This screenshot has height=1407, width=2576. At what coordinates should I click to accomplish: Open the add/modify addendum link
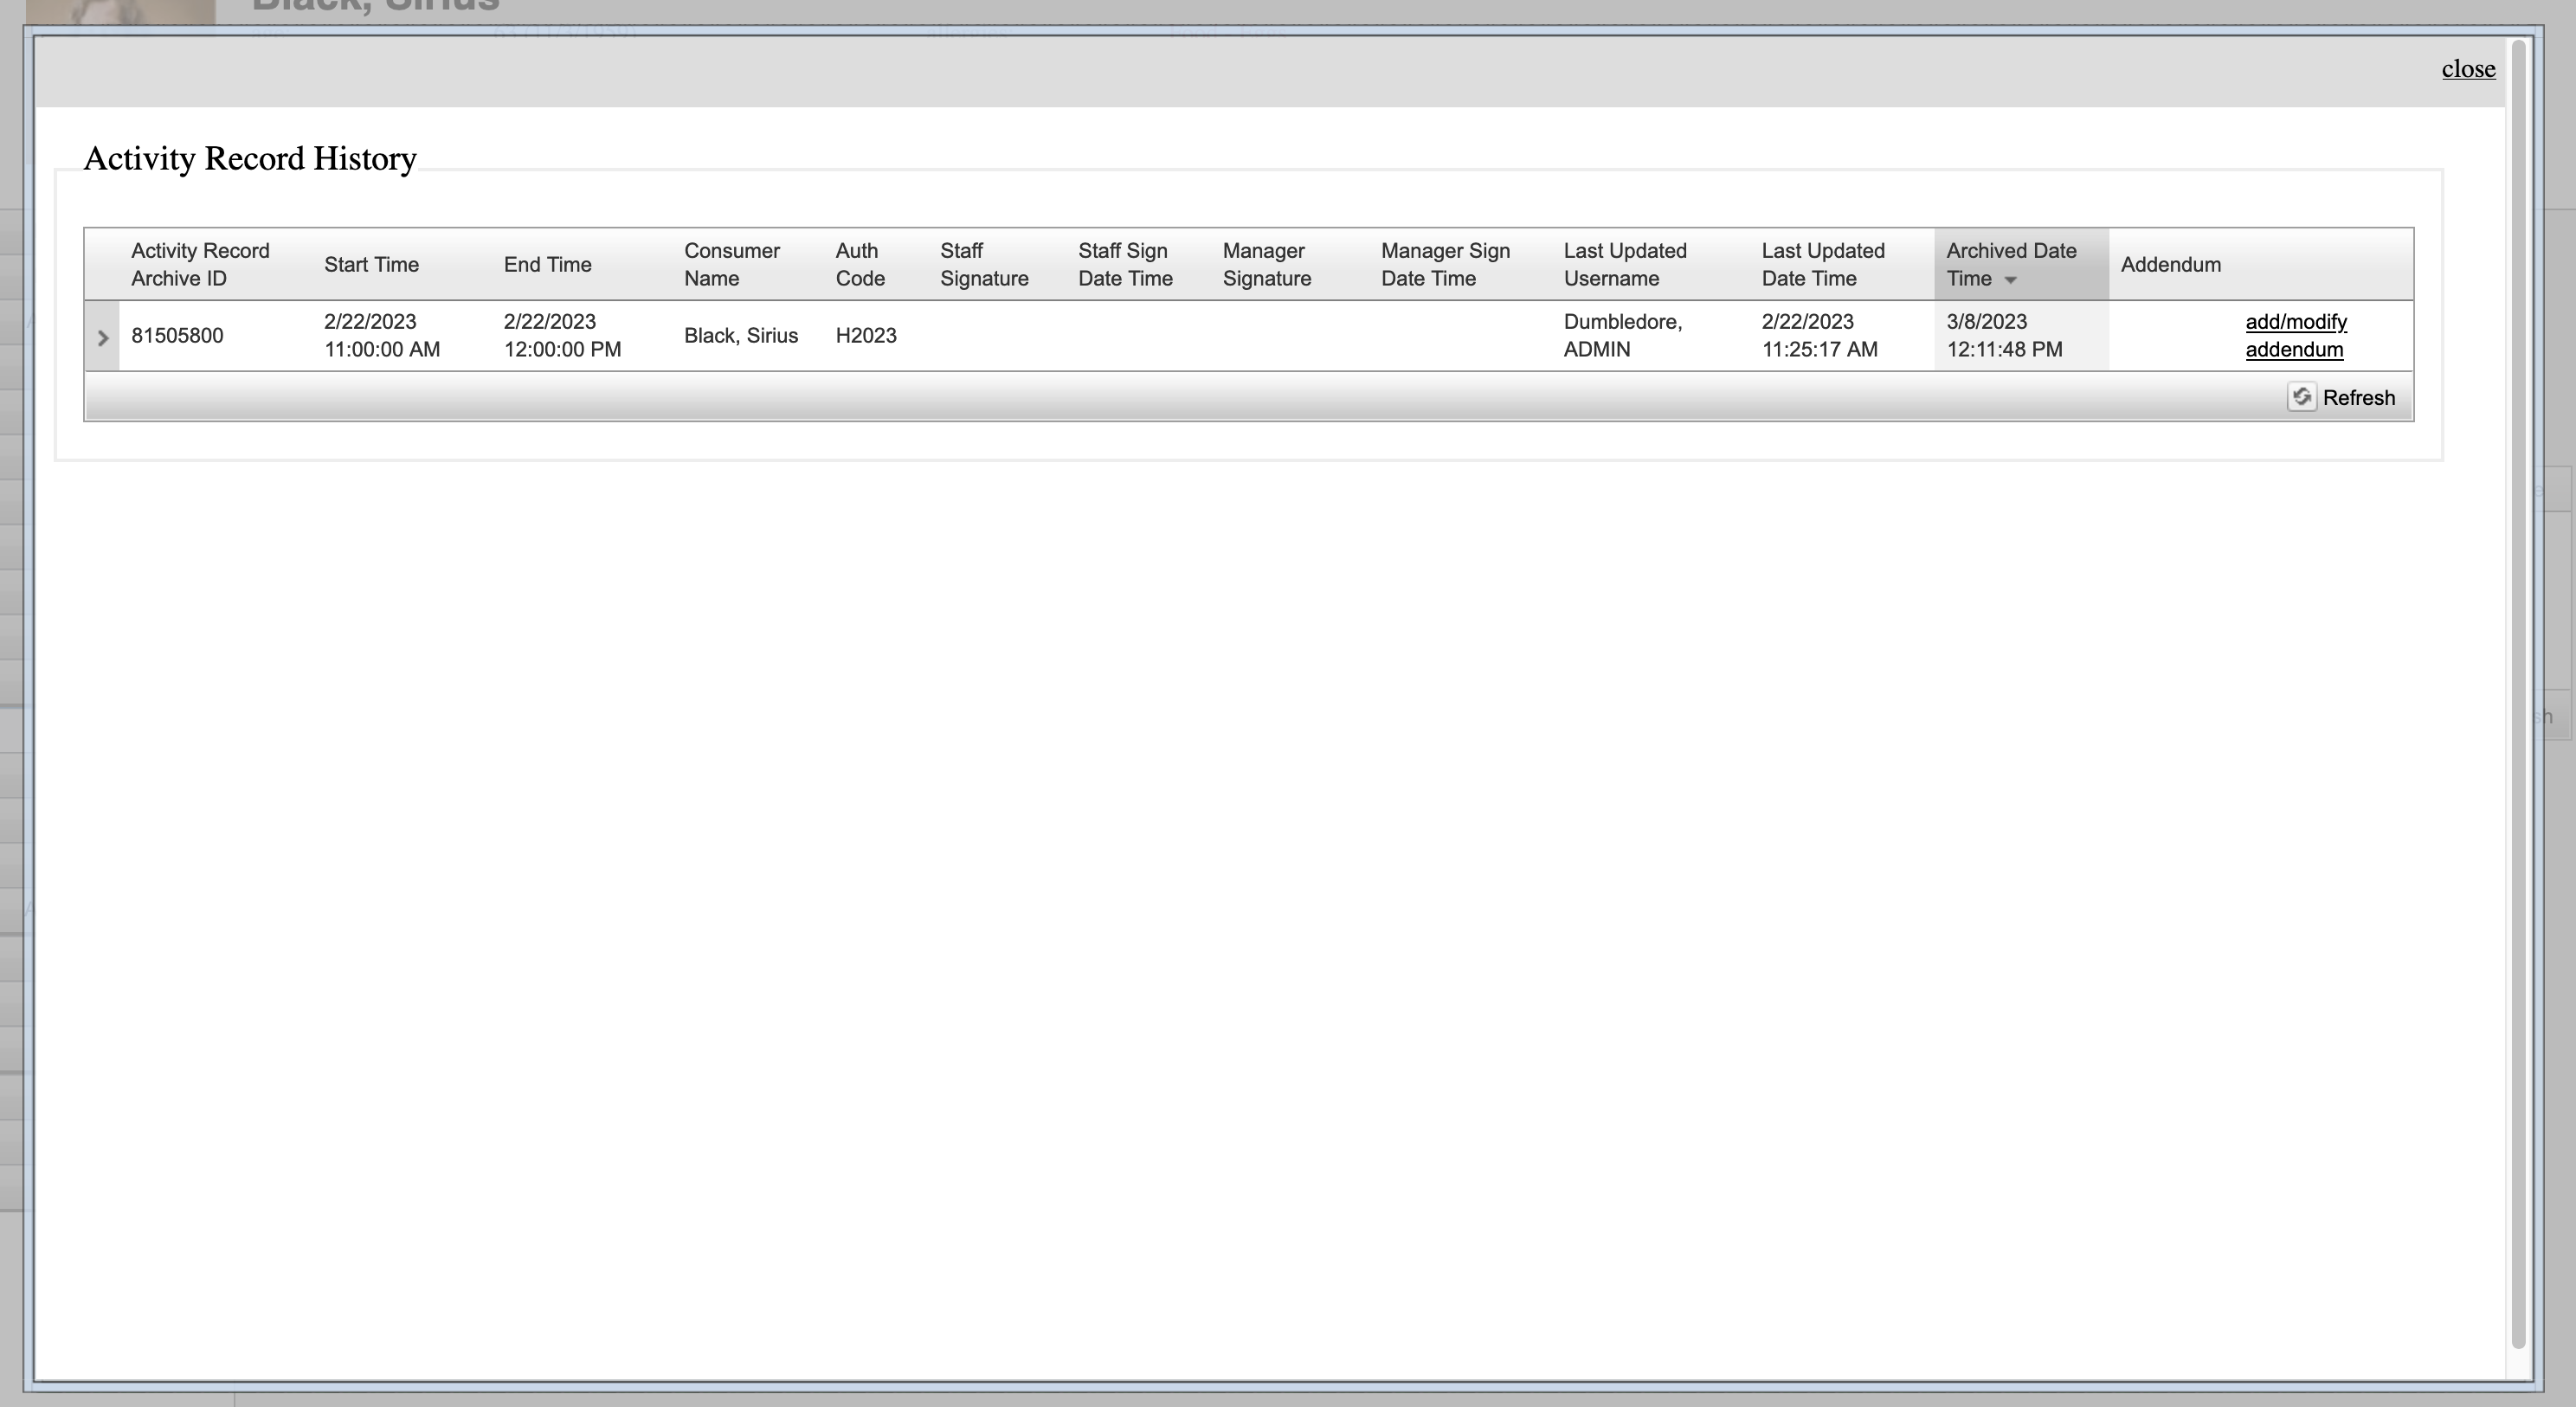[2295, 336]
